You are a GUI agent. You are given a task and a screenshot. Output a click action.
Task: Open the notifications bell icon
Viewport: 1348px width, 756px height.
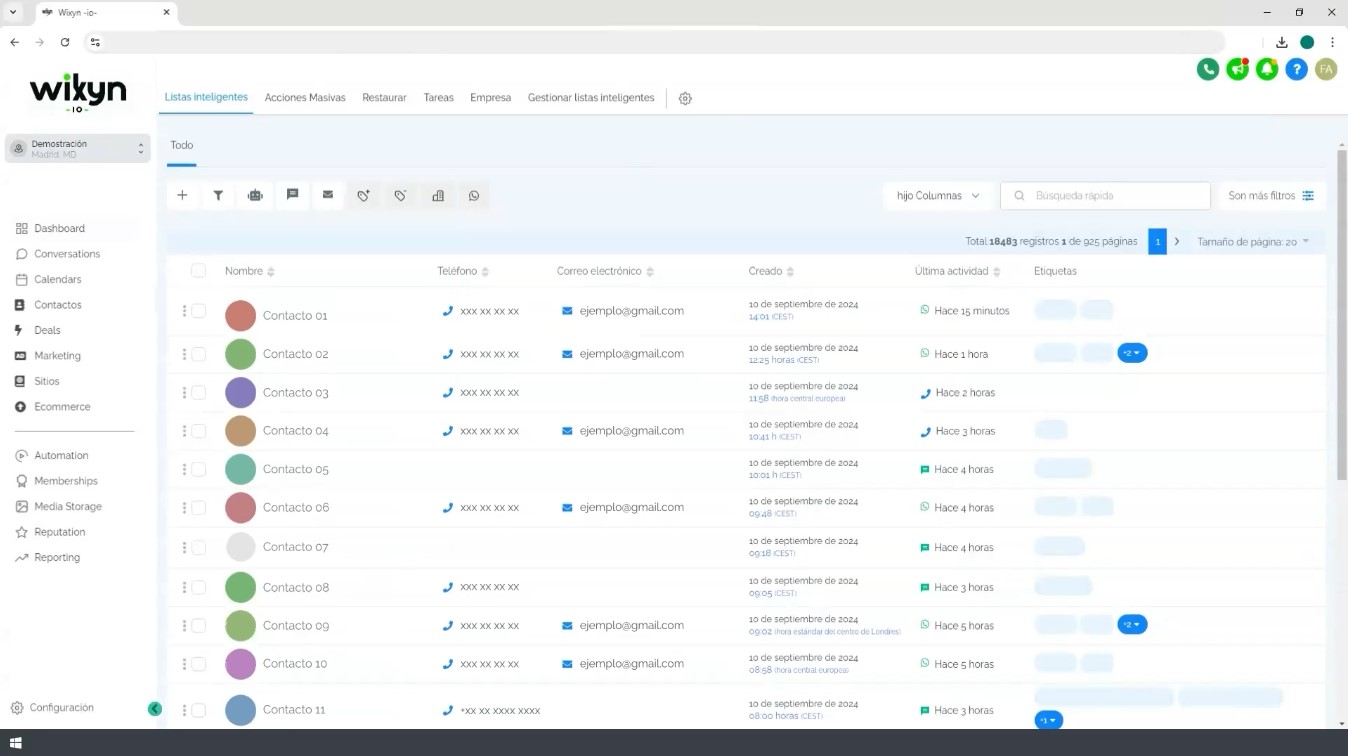[x=1267, y=69]
